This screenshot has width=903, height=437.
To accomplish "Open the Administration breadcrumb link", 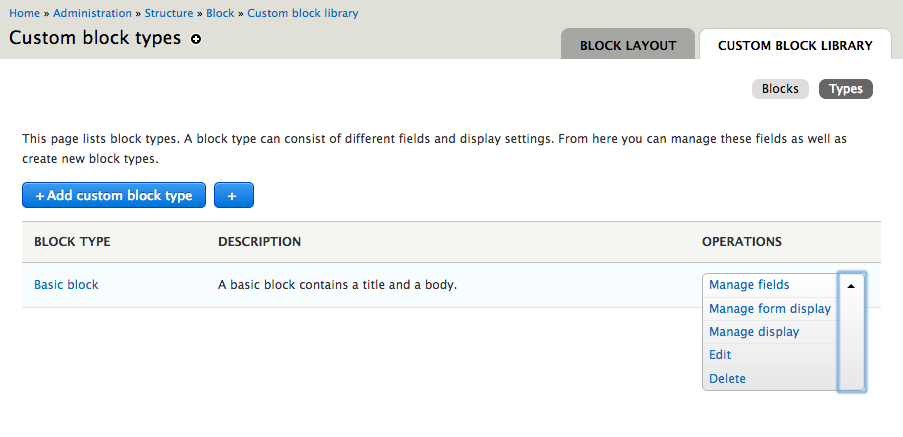I will [92, 13].
